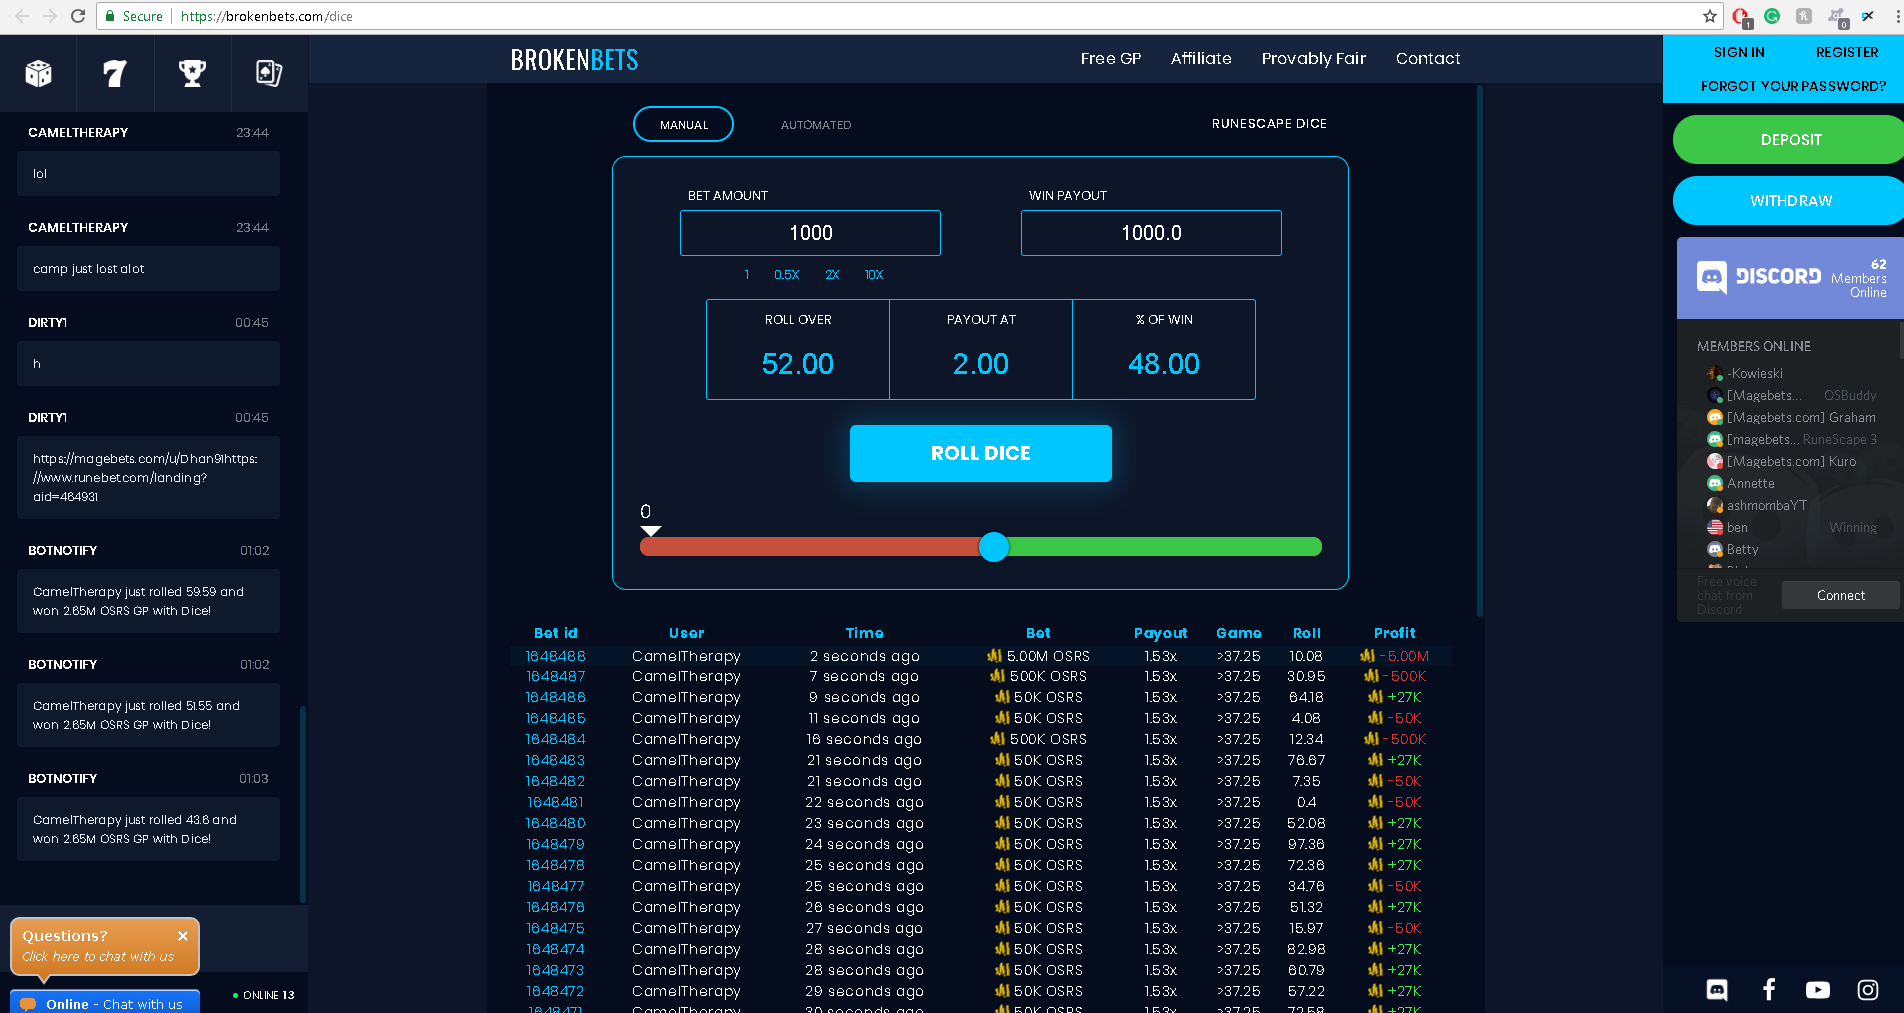Viewport: 1904px width, 1013px height.
Task: Open the Honey extension icon
Action: (x=1804, y=16)
